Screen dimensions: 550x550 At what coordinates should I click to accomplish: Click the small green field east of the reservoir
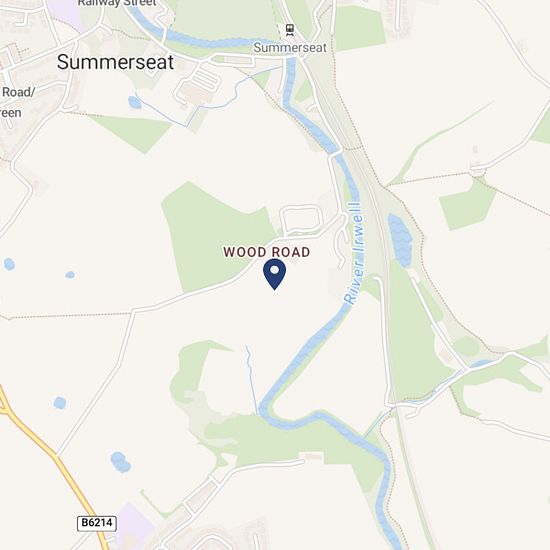click(x=467, y=204)
